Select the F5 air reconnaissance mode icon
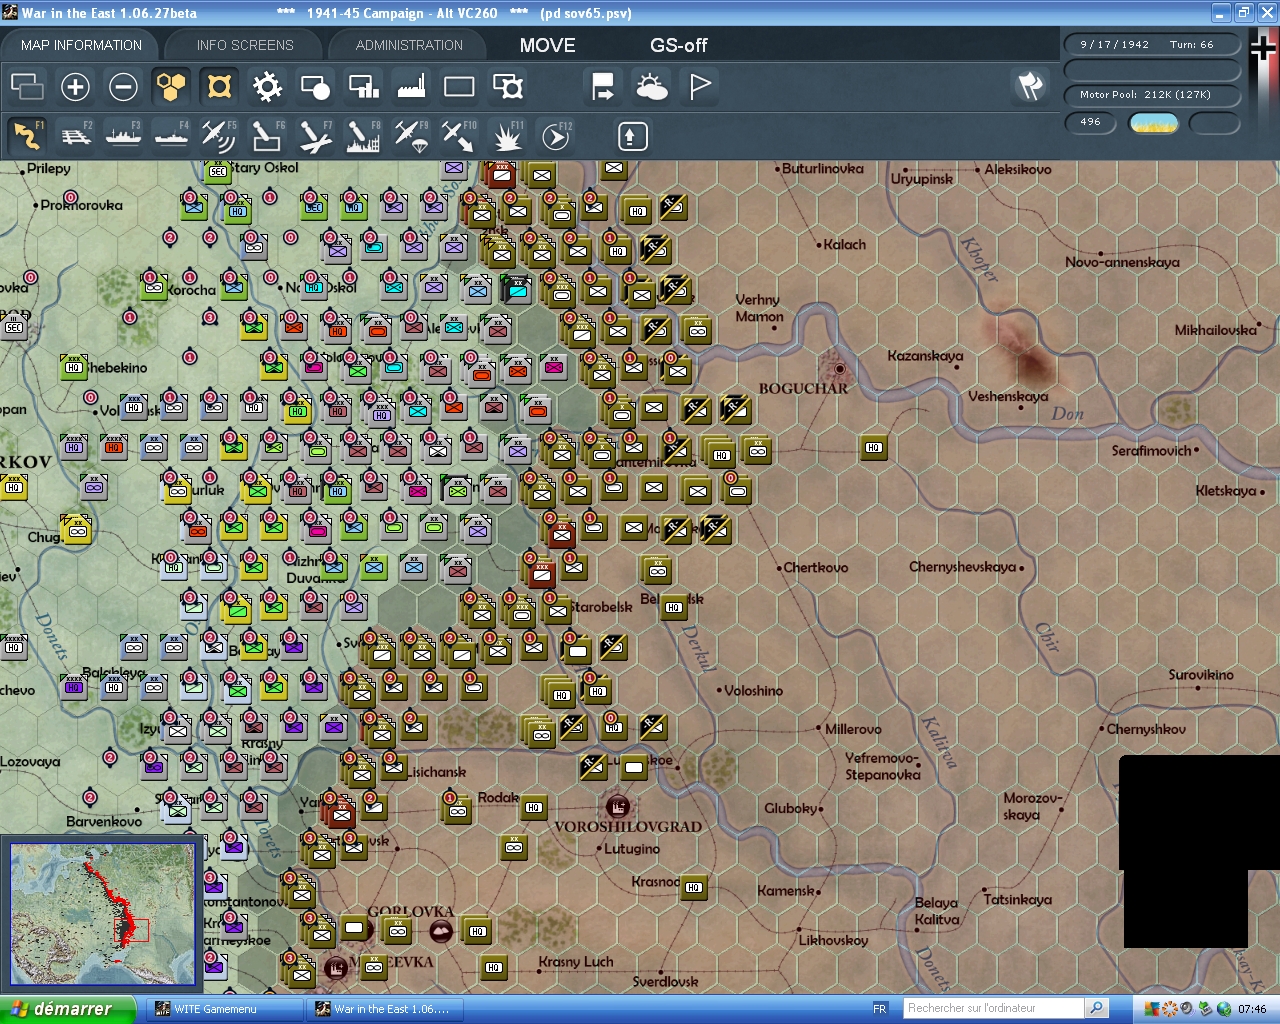Viewport: 1280px width, 1024px height. coord(219,135)
